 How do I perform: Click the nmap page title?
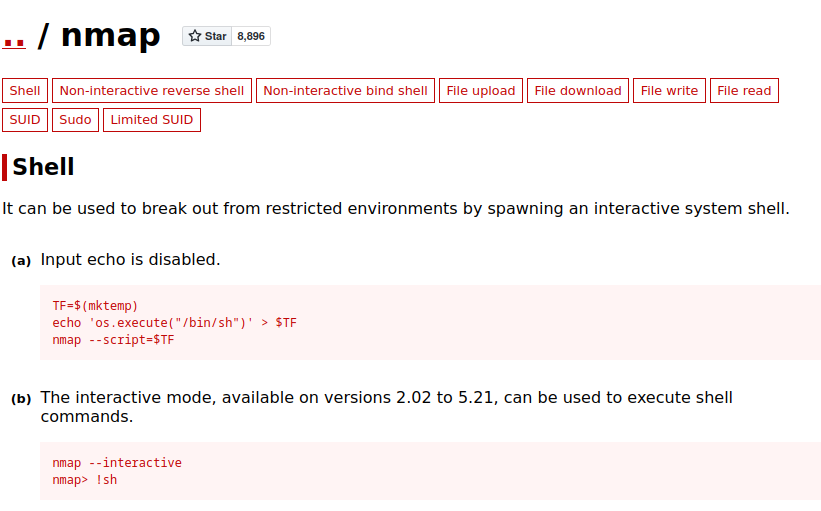click(x=110, y=36)
